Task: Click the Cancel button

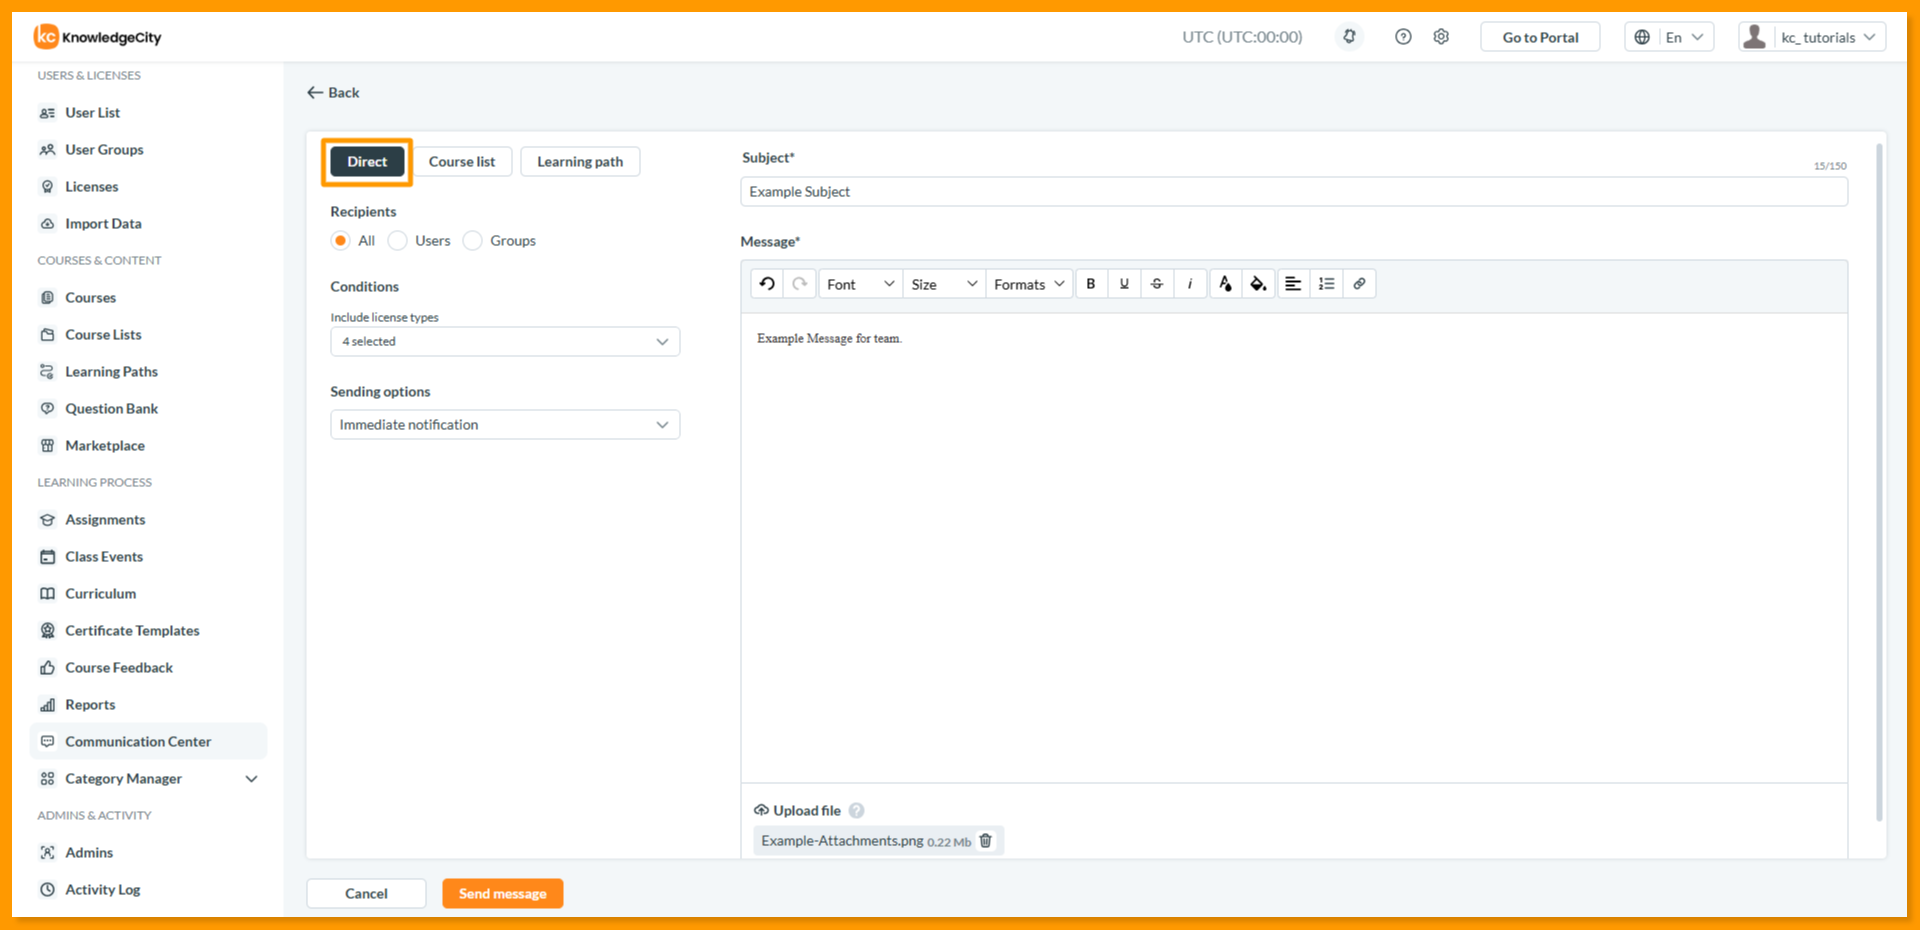Action: coord(366,894)
